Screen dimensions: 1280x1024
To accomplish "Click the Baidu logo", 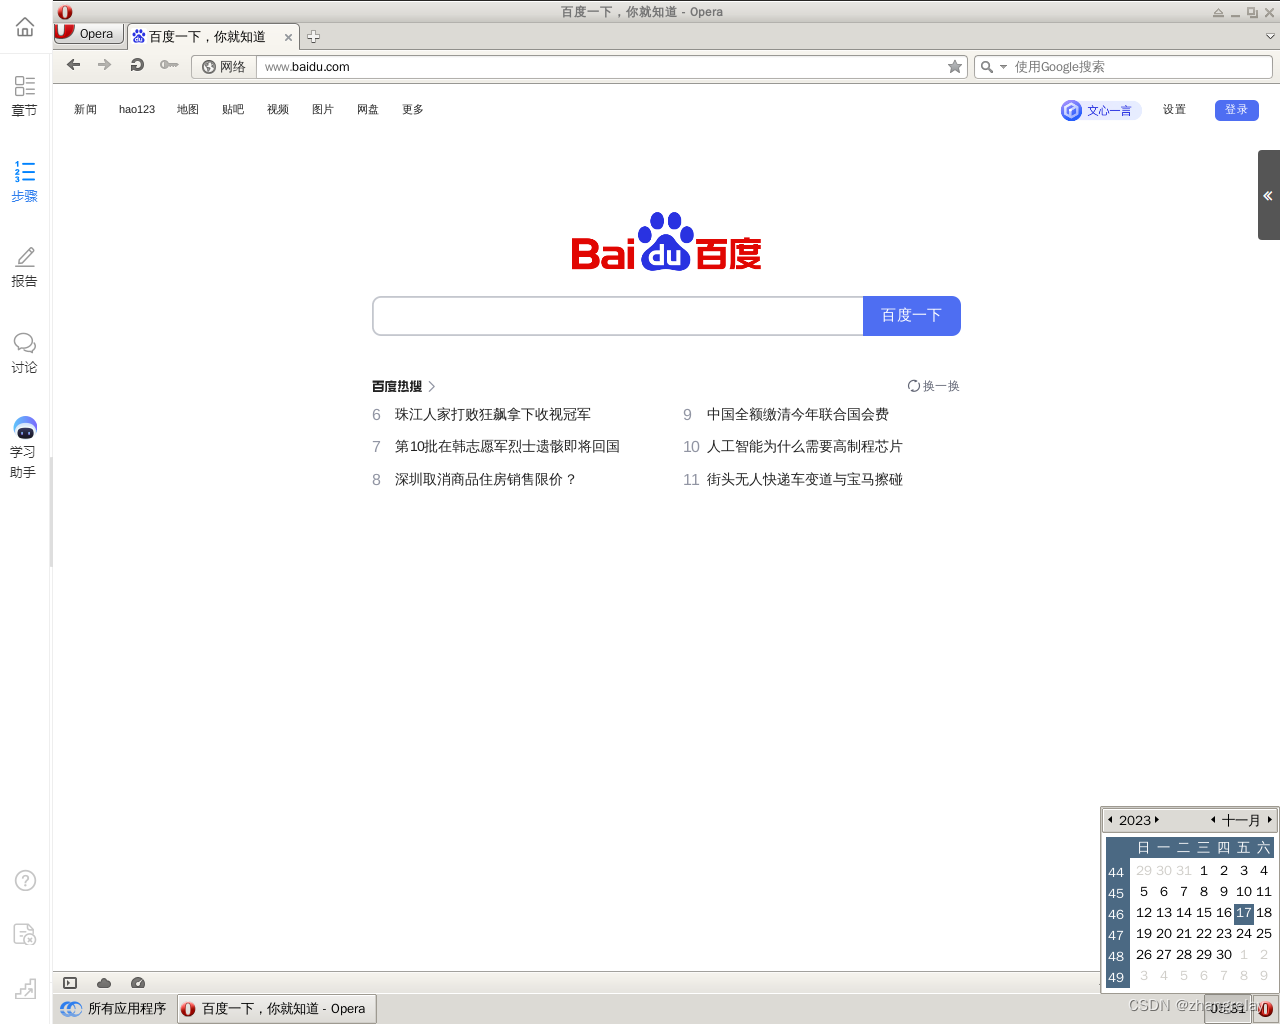I will (666, 241).
